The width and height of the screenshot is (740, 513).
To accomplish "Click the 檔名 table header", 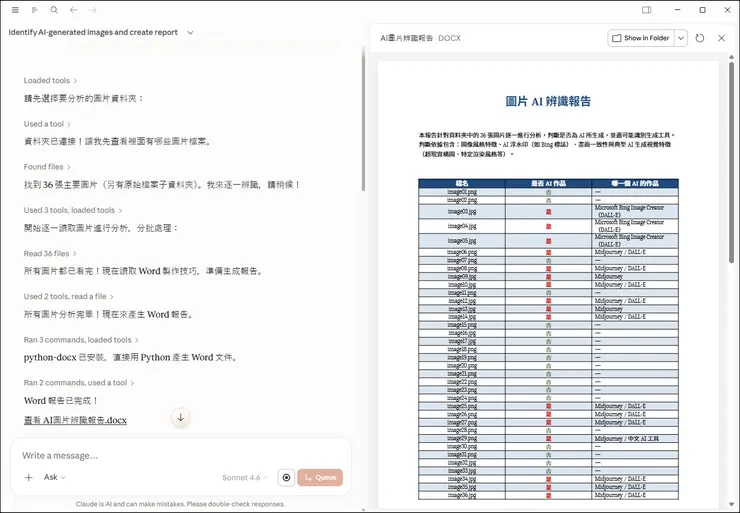I will 462,183.
